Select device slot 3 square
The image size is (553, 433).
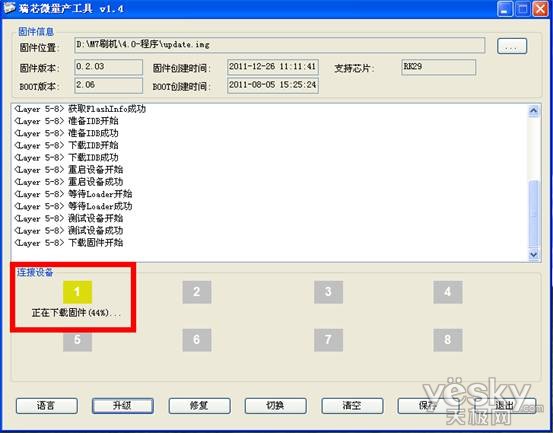(328, 292)
